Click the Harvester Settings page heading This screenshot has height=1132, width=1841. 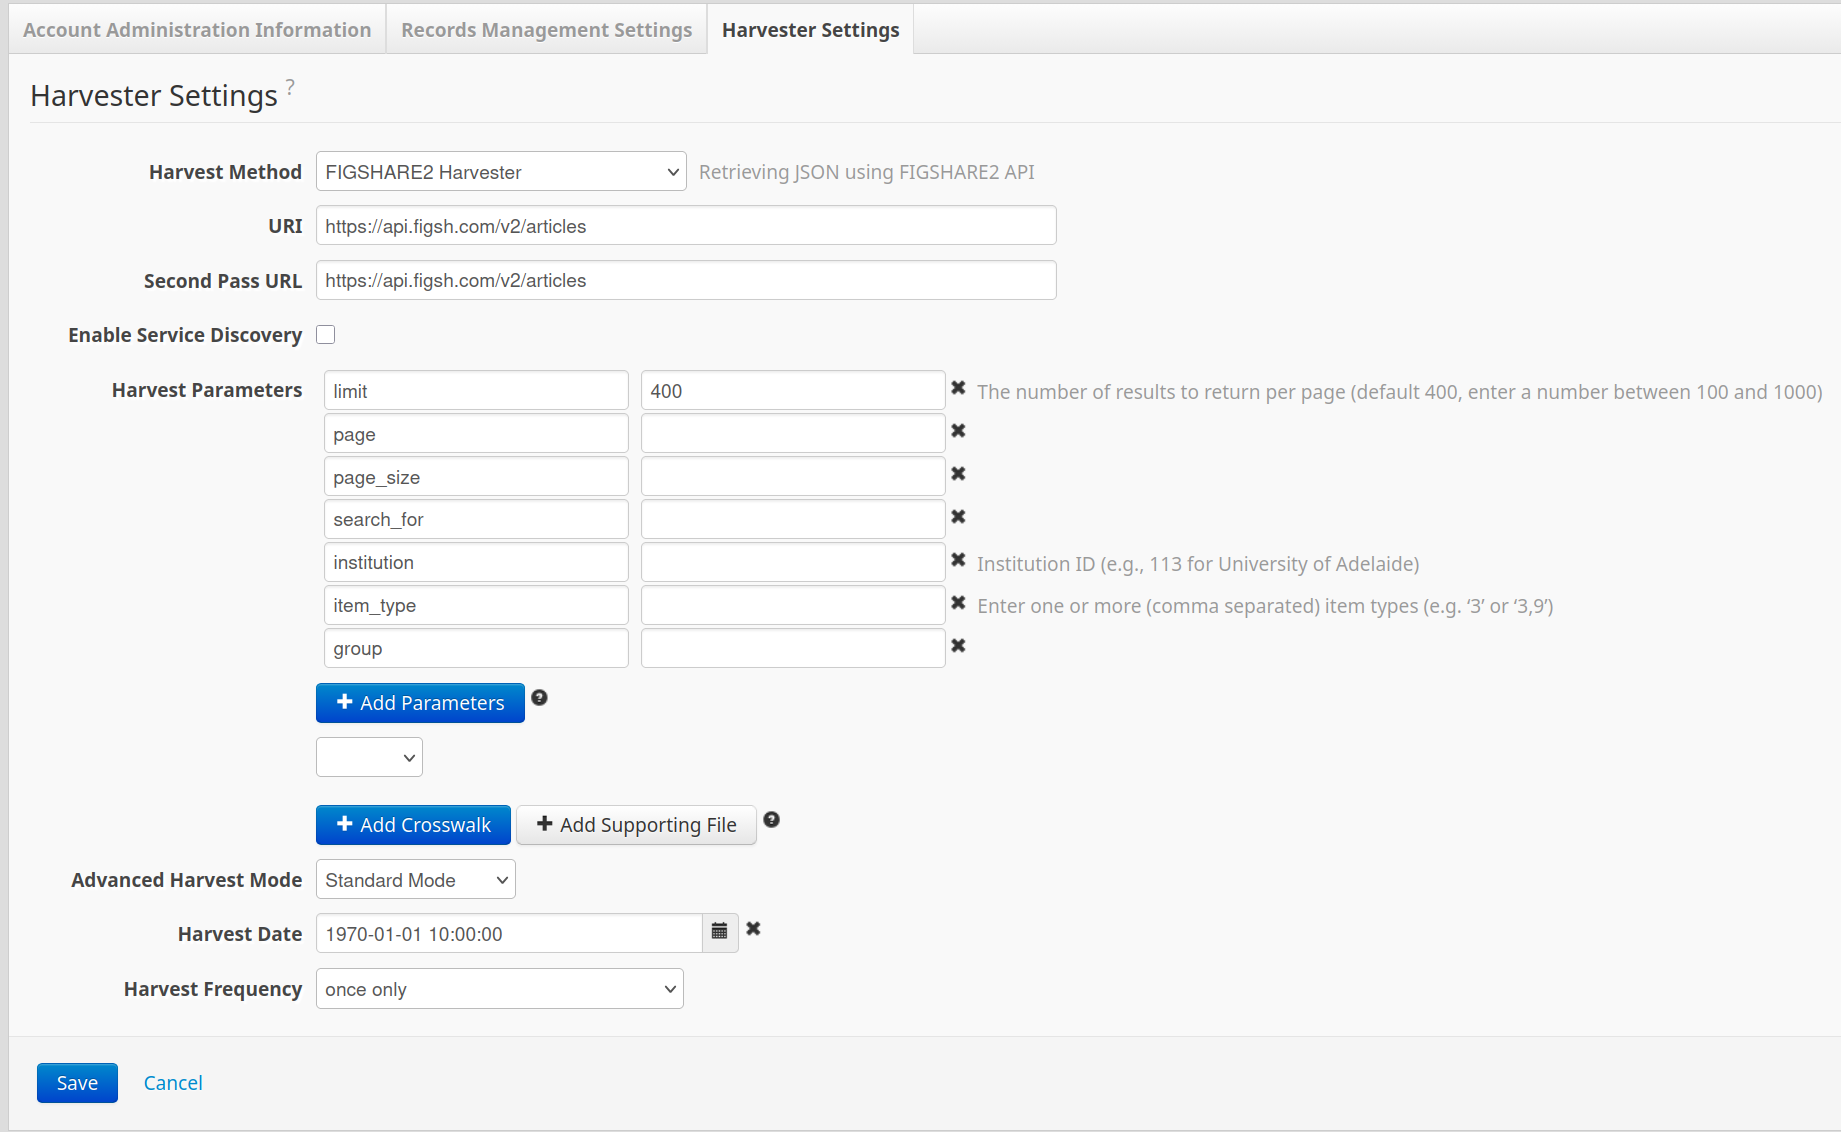(x=154, y=96)
